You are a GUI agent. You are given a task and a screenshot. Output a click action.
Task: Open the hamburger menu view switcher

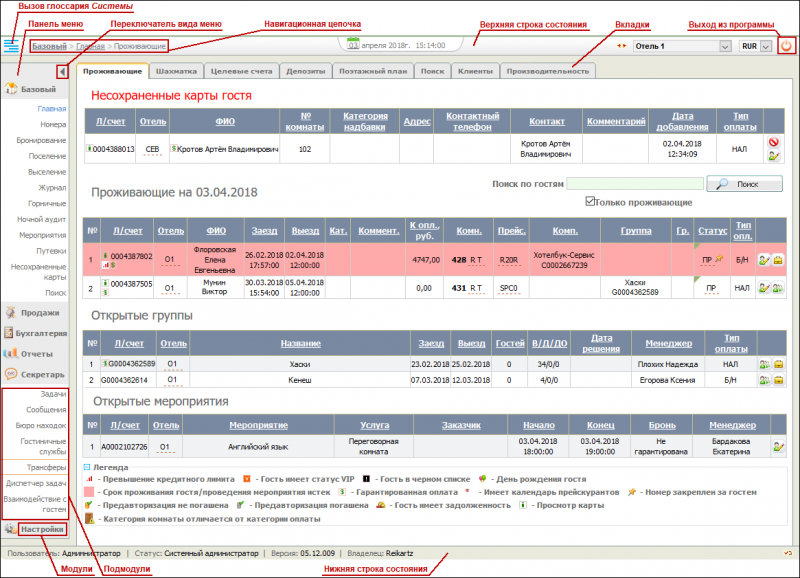(11, 45)
